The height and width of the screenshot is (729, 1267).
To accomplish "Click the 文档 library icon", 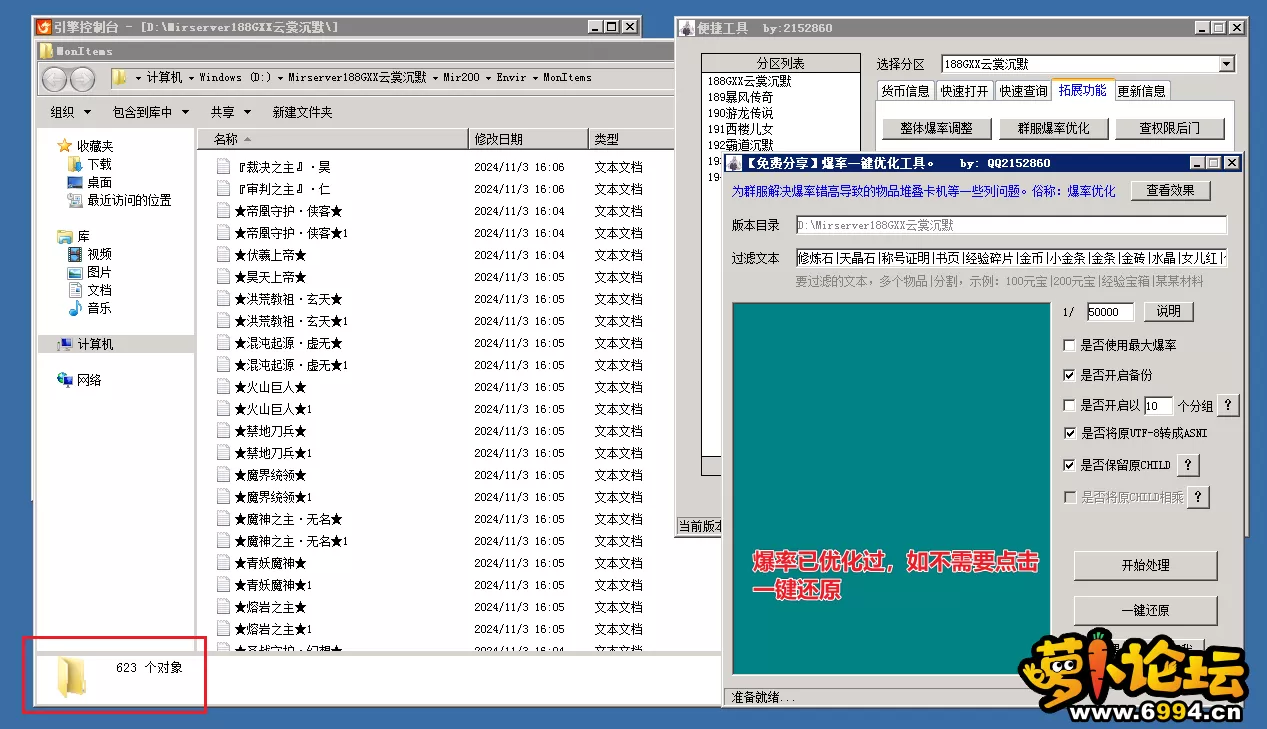I will click(75, 290).
